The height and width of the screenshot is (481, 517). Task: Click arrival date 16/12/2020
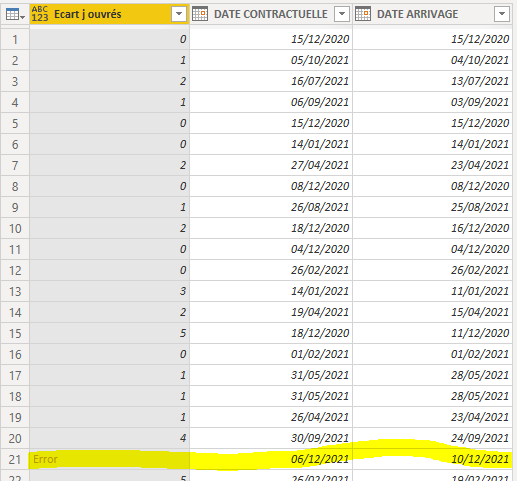coord(432,228)
